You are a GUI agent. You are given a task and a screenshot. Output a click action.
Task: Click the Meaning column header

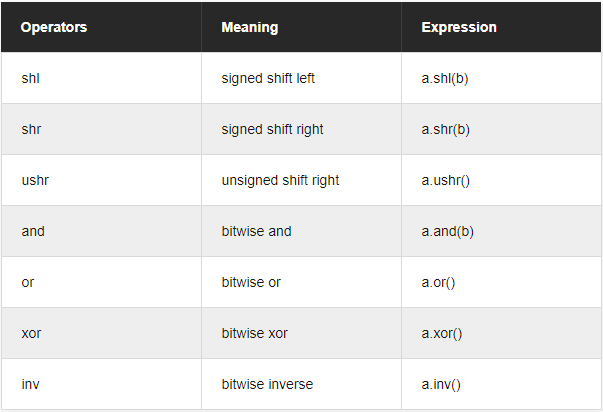250,27
